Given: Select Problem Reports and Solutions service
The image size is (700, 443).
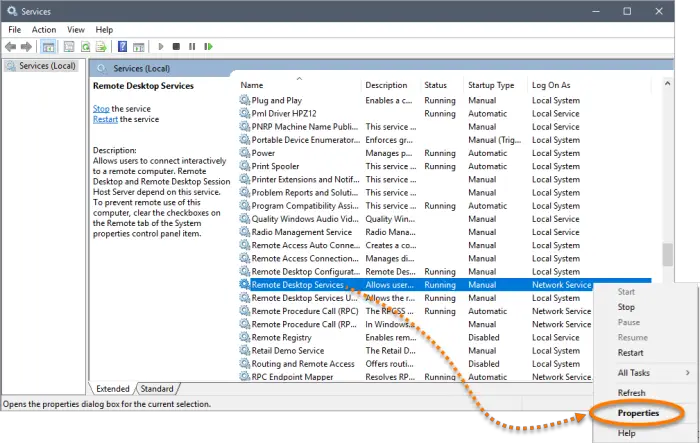Looking at the screenshot, I should 444,192.
